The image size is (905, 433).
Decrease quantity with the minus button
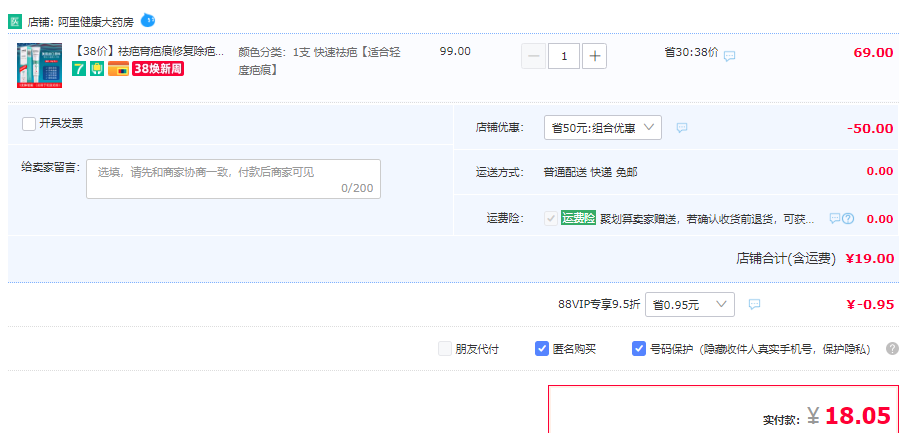click(533, 56)
